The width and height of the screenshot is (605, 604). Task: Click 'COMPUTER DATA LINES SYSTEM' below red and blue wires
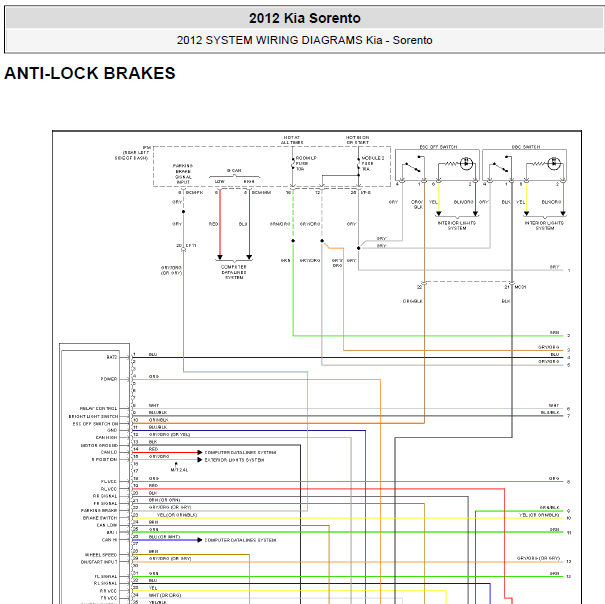click(x=234, y=272)
